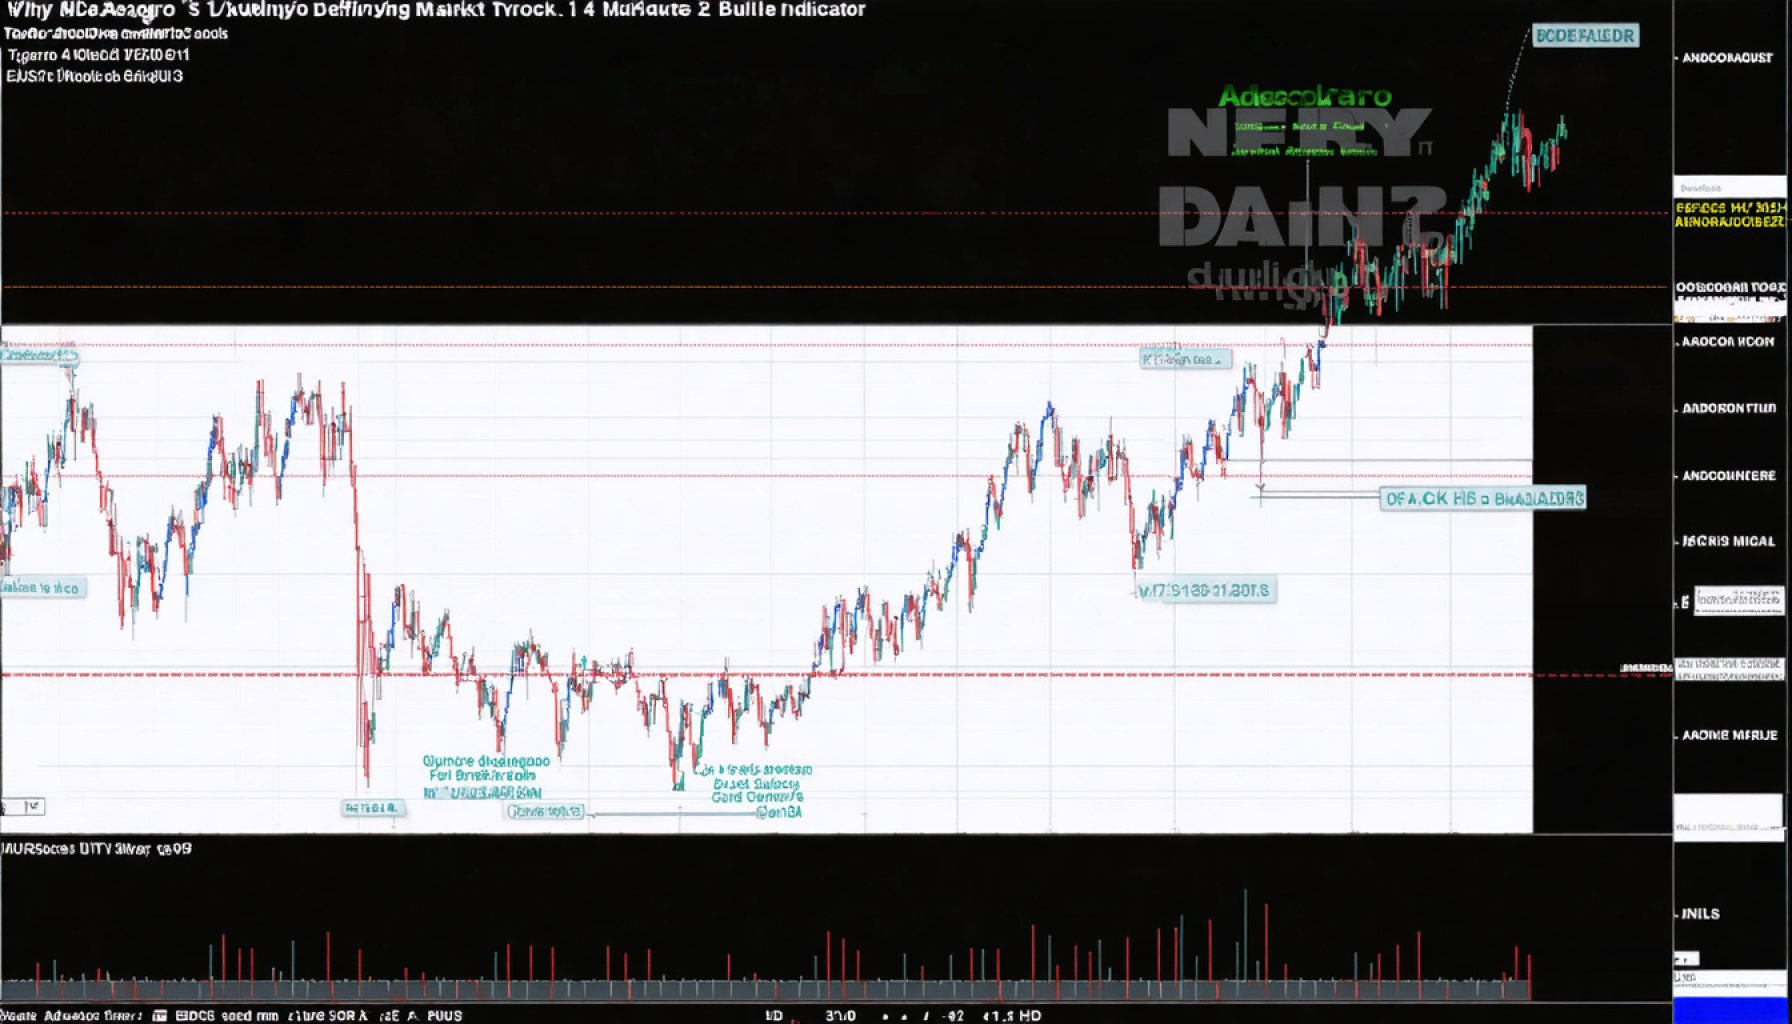The height and width of the screenshot is (1024, 1792).
Task: Click the teal label at chart top-left corner
Action: [x=39, y=355]
